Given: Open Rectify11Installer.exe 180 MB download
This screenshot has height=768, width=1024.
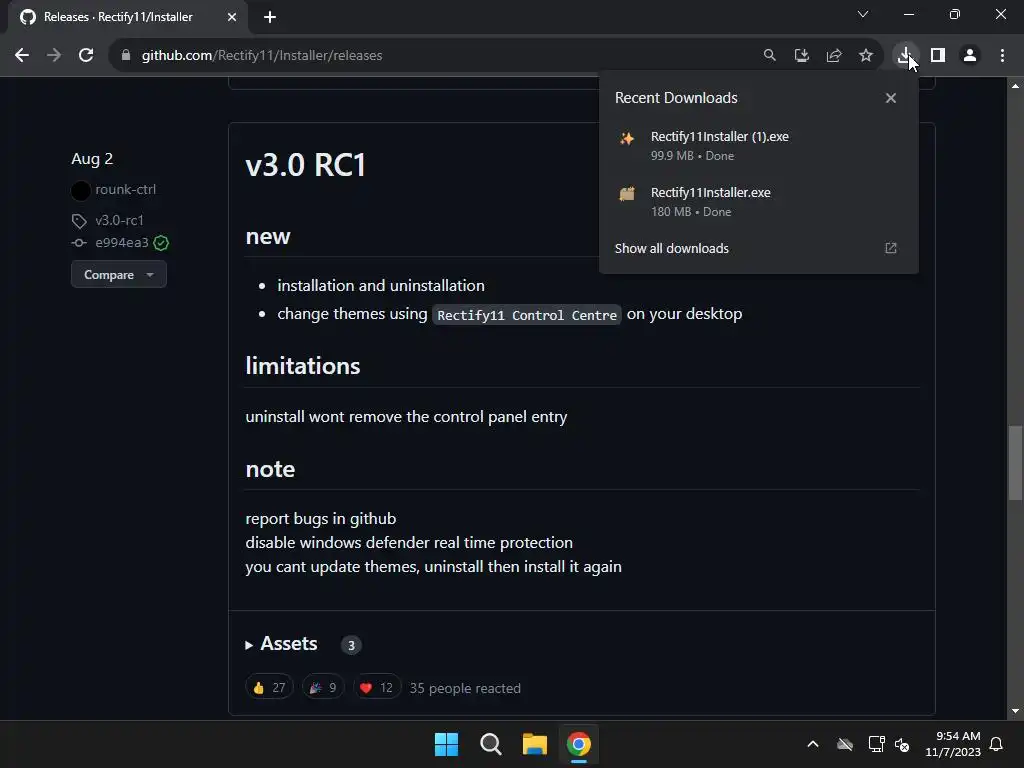Looking at the screenshot, I should (758, 202).
